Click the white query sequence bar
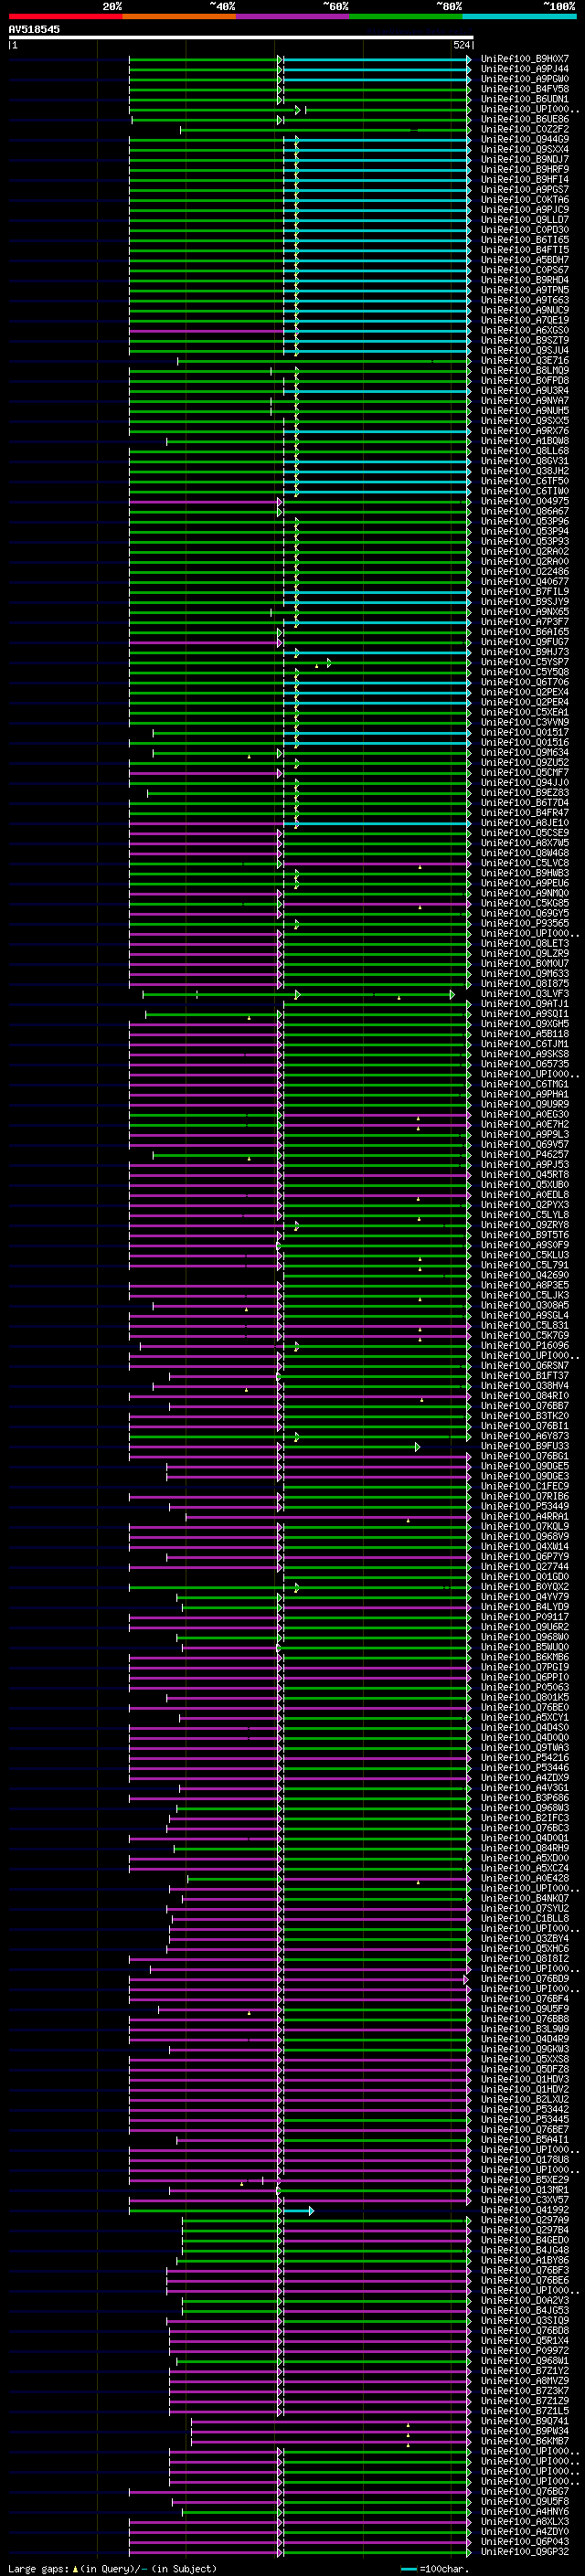Viewport: 585px width, 2576px height. click(x=241, y=38)
